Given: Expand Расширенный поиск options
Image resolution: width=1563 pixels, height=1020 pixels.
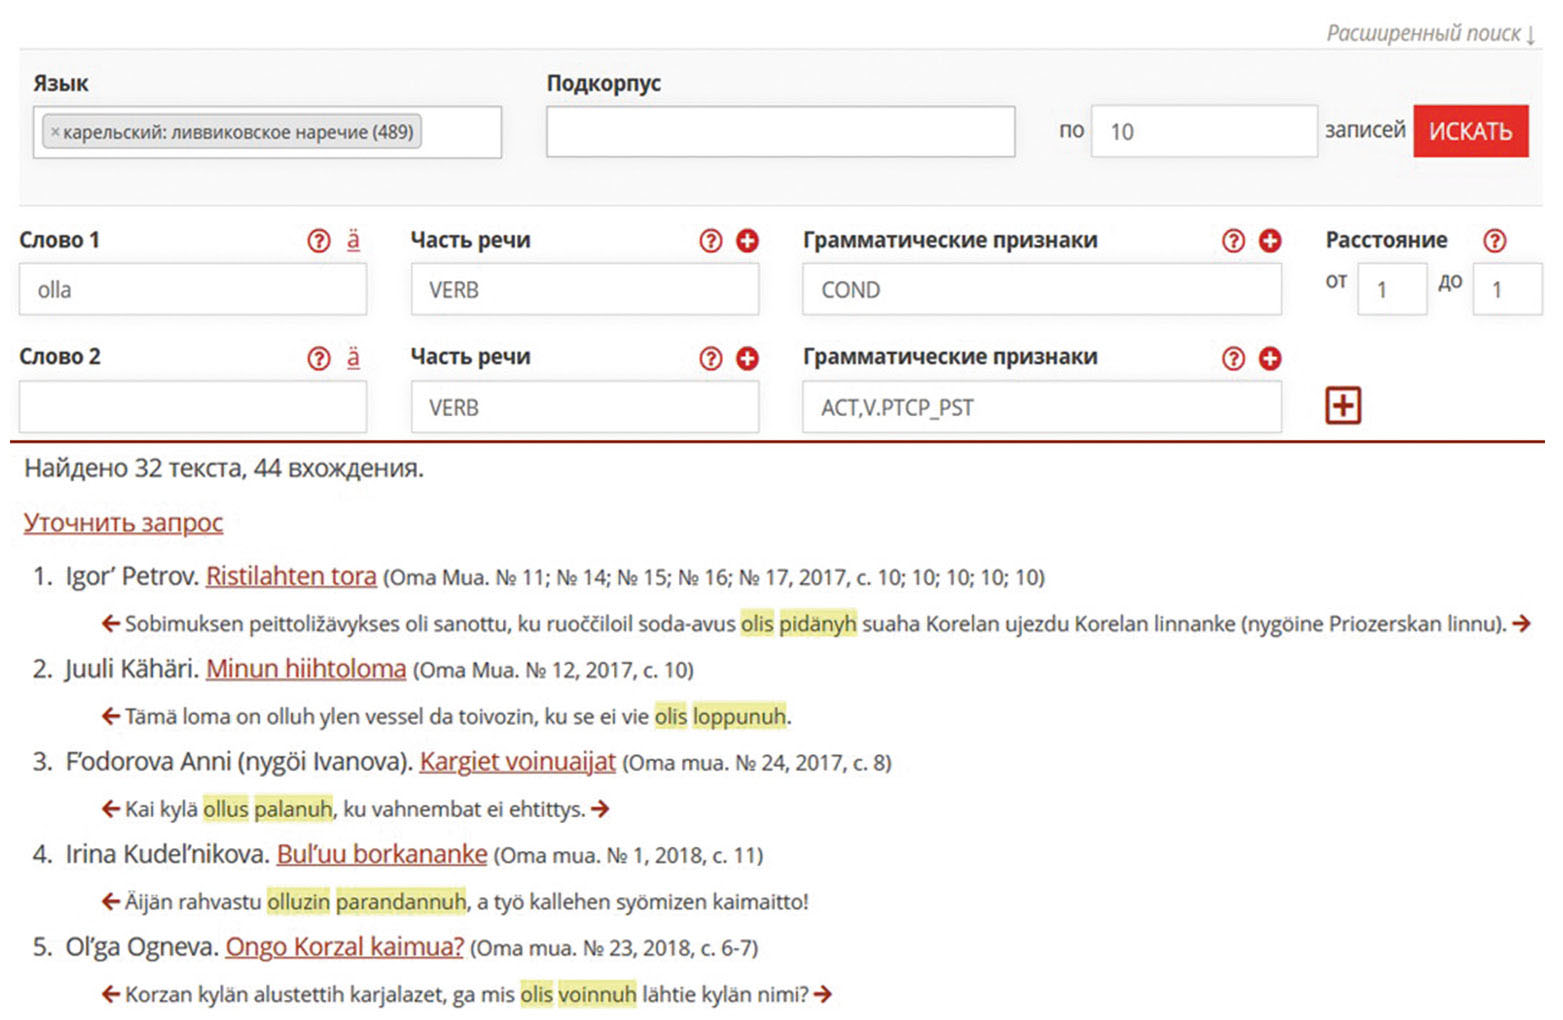Looking at the screenshot, I should click(x=1429, y=34).
